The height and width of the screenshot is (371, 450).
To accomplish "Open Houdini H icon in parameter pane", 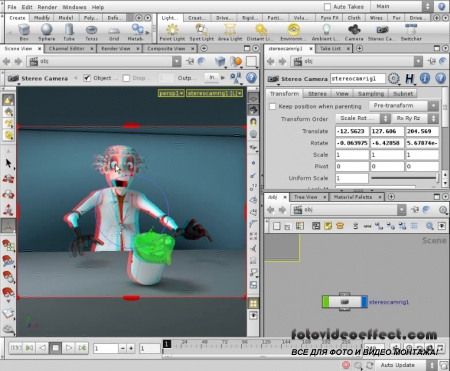I will 409,79.
